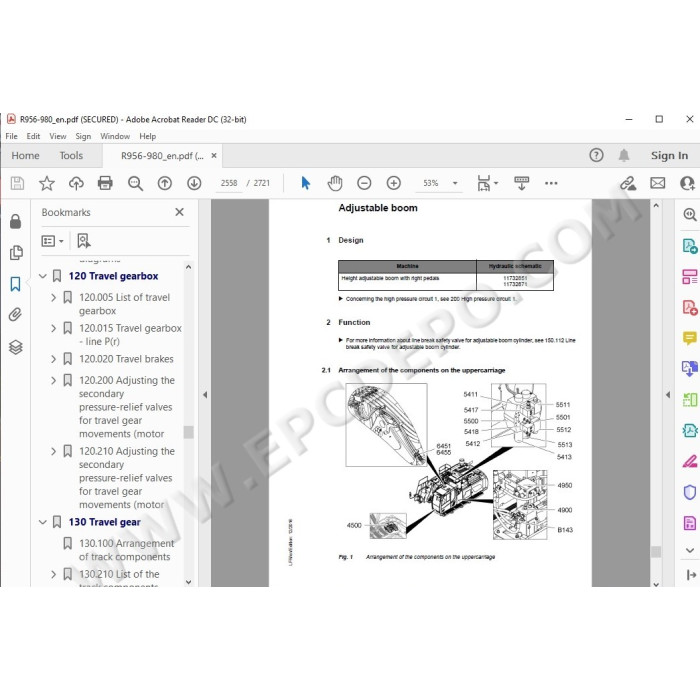Open Comment tool in right pane
The height and width of the screenshot is (700, 700).
(x=690, y=338)
